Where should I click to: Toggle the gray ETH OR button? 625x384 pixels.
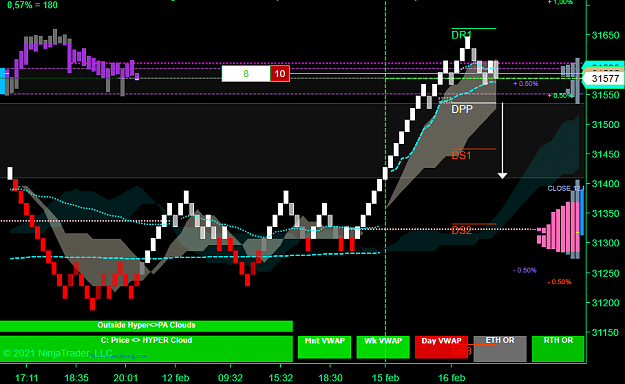point(500,349)
